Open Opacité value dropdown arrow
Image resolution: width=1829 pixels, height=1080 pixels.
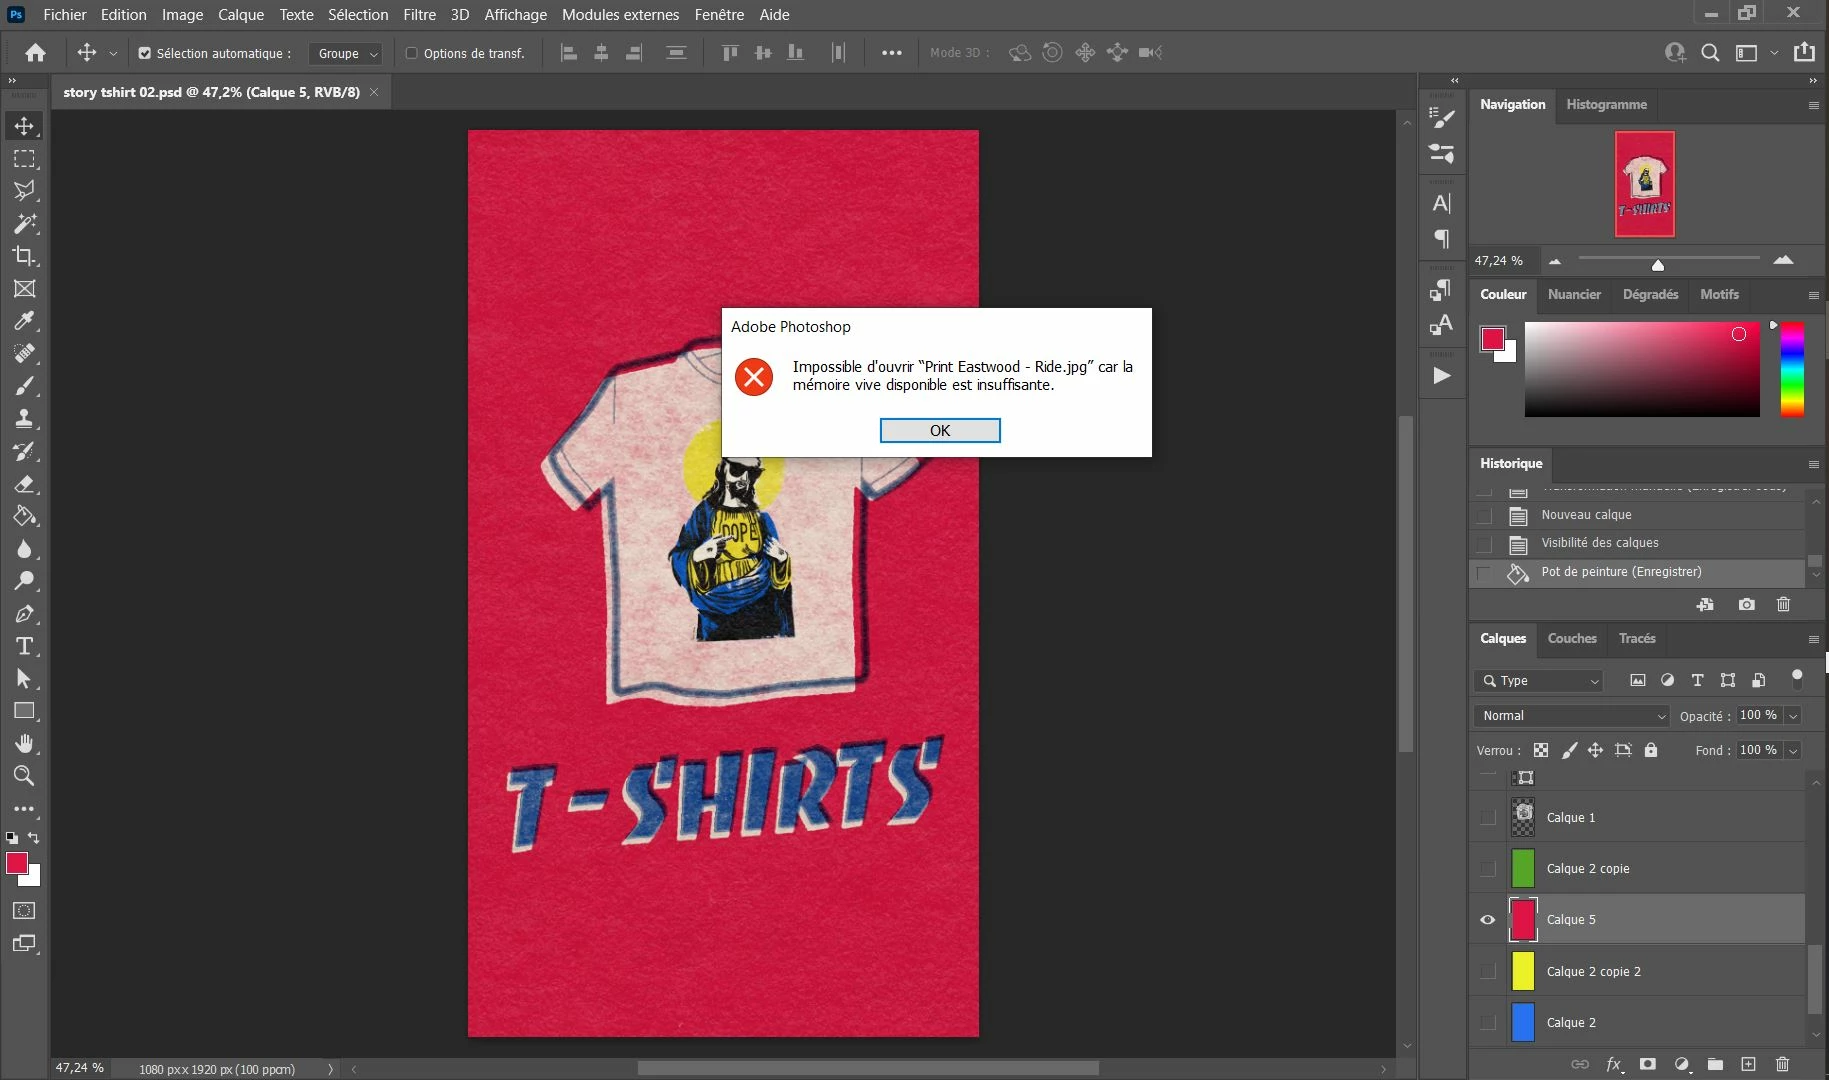coord(1793,715)
